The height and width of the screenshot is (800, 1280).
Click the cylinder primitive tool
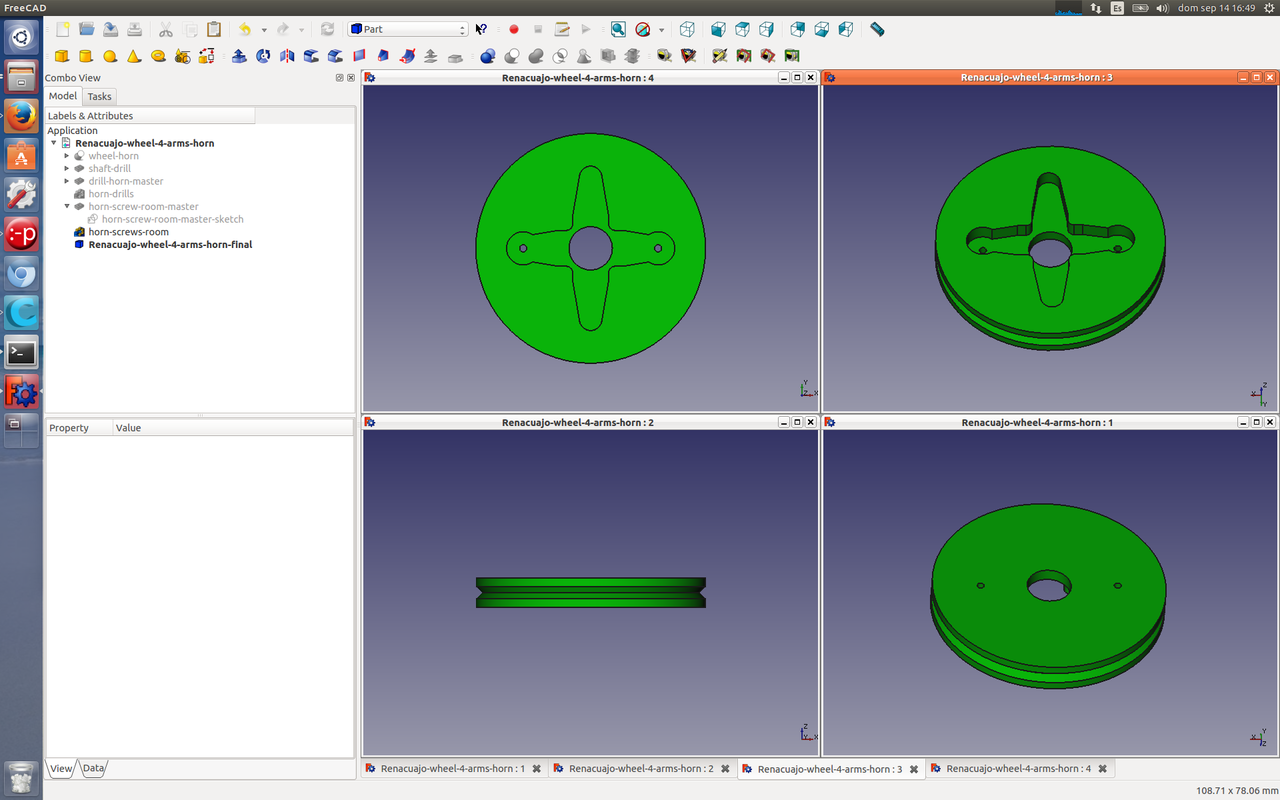click(x=86, y=56)
